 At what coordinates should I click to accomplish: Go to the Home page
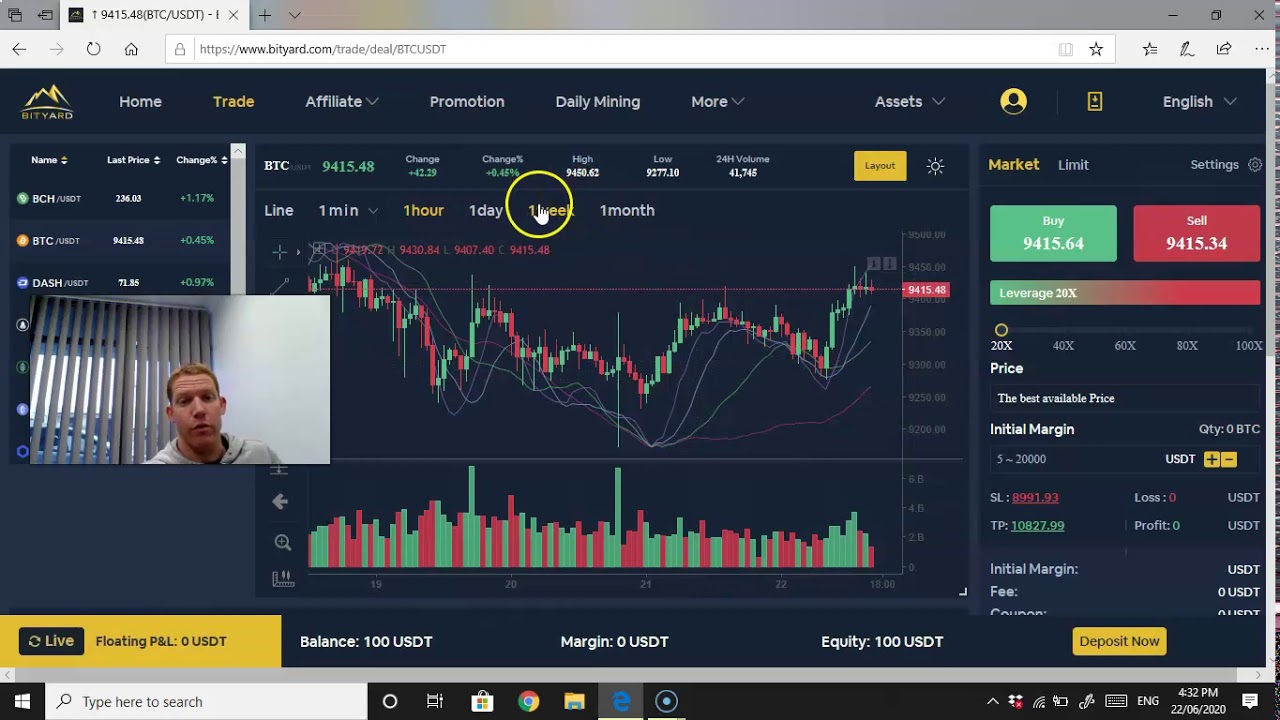click(140, 101)
